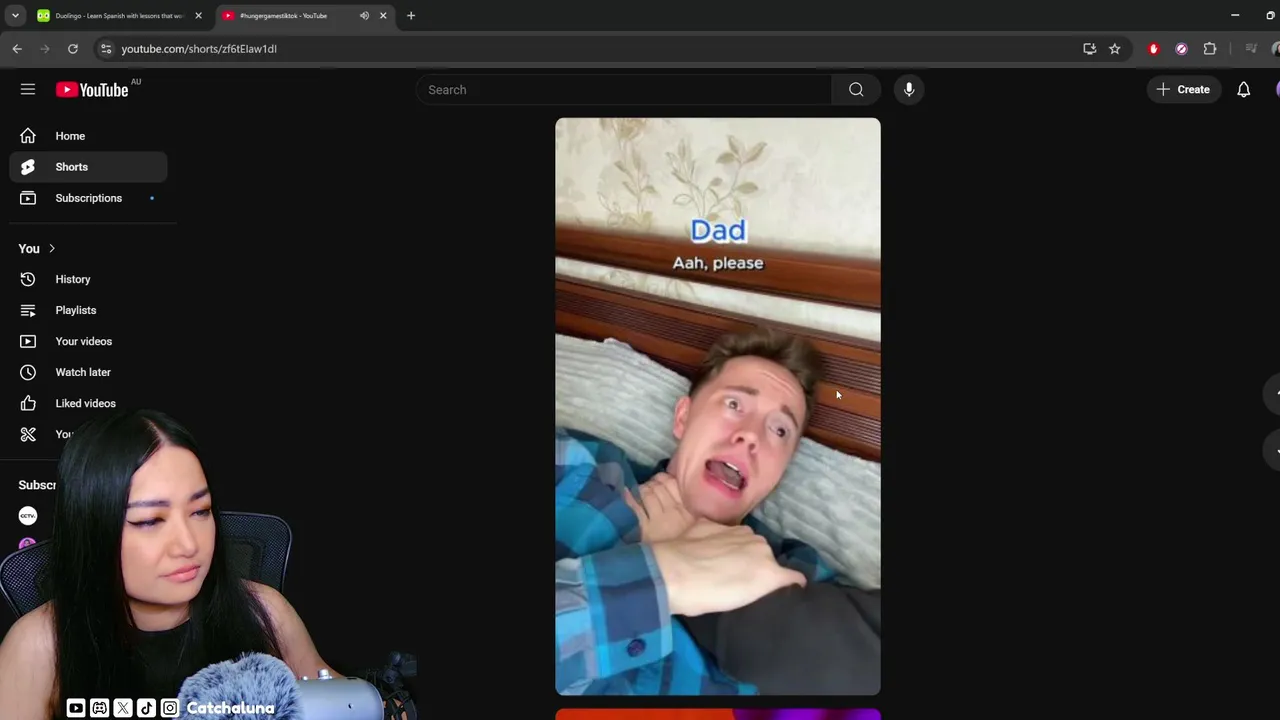1280x720 pixels.
Task: Click the Playlists icon
Action: [28, 310]
